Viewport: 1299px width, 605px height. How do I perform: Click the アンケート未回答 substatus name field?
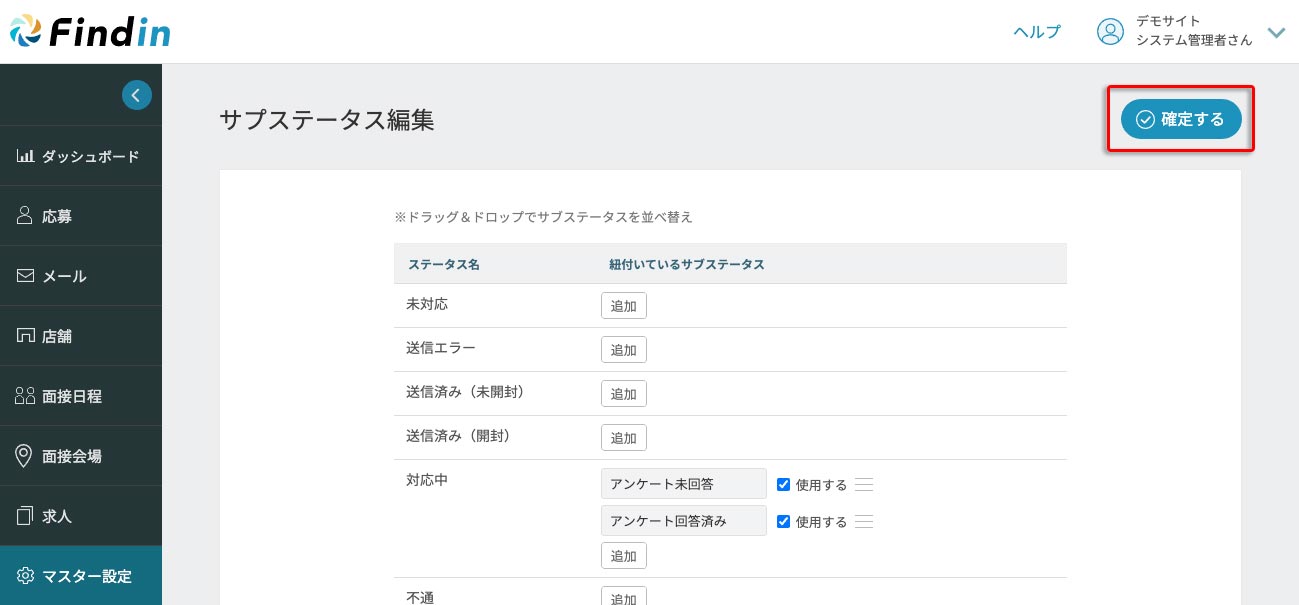pyautogui.click(x=684, y=484)
